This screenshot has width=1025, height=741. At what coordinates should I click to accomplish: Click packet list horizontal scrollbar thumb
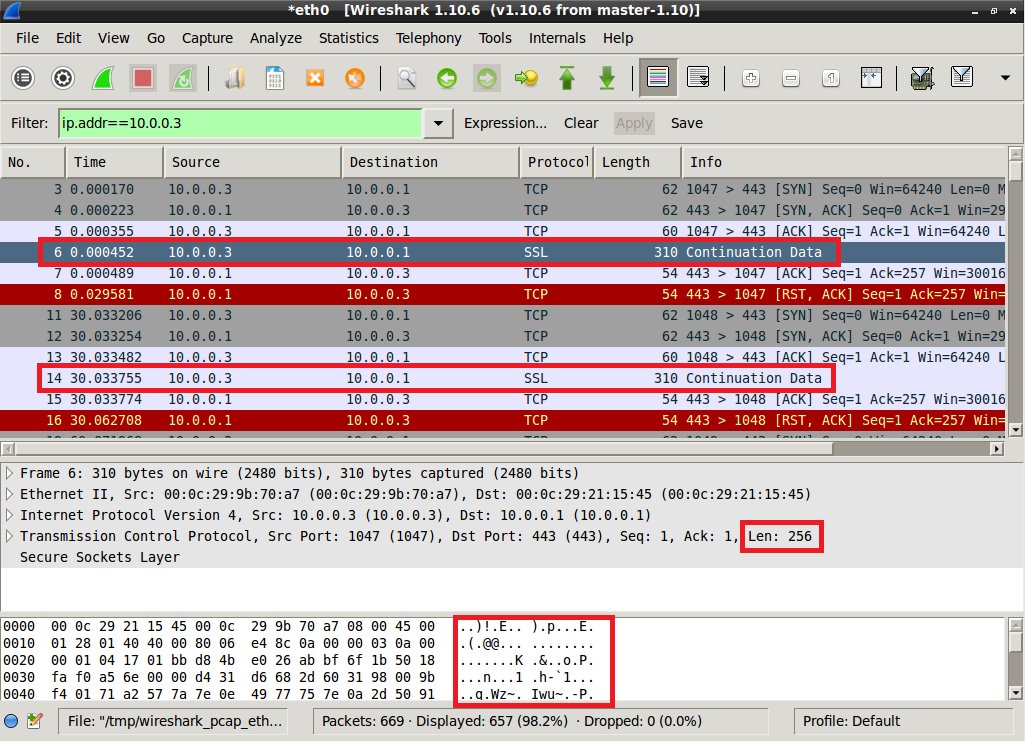(x=424, y=448)
